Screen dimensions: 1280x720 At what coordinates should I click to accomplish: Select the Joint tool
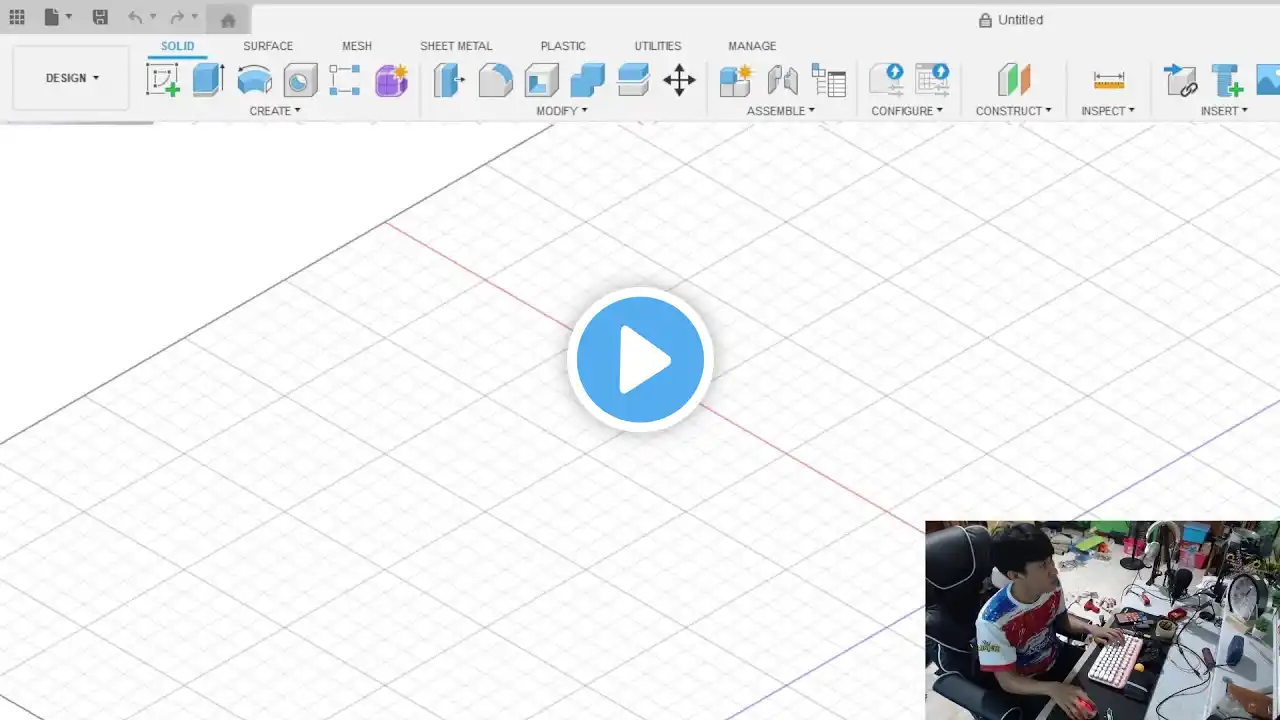782,80
